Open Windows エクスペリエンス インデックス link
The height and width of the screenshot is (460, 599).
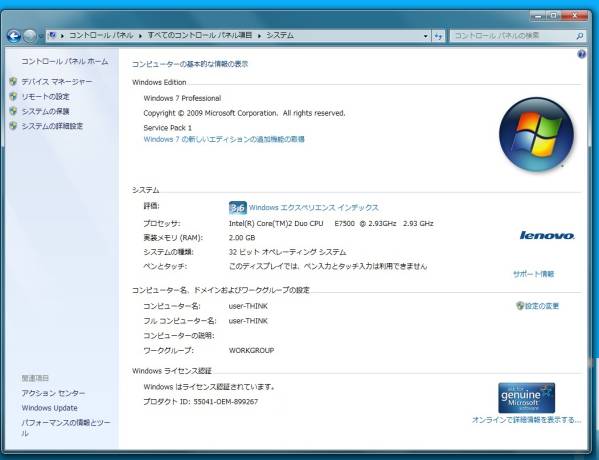314,207
